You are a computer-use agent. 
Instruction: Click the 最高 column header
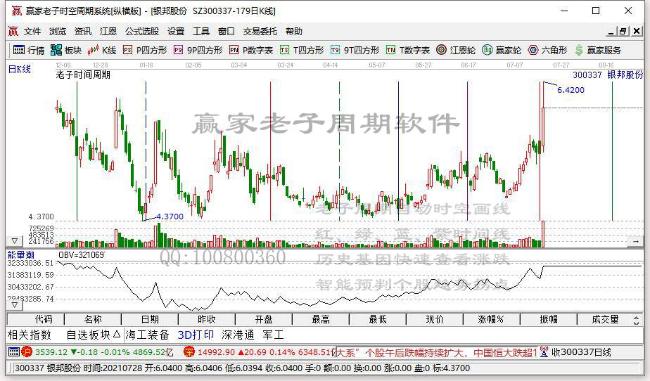click(321, 319)
